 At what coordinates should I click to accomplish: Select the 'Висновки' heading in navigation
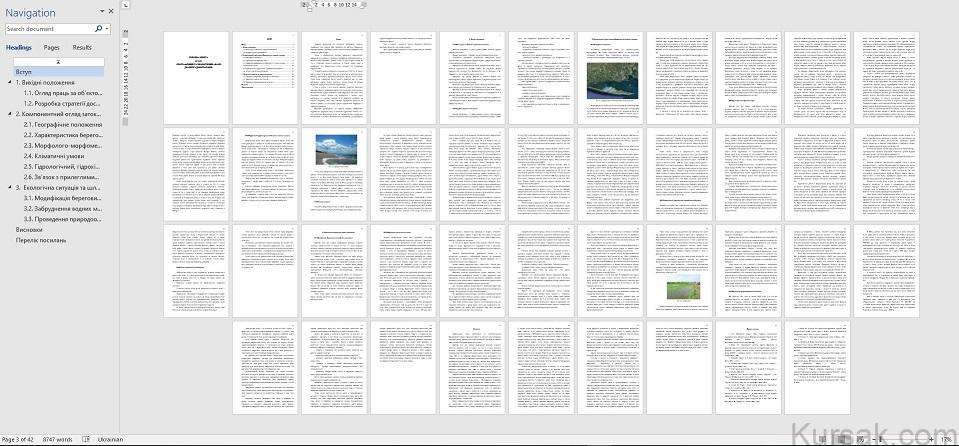click(29, 229)
